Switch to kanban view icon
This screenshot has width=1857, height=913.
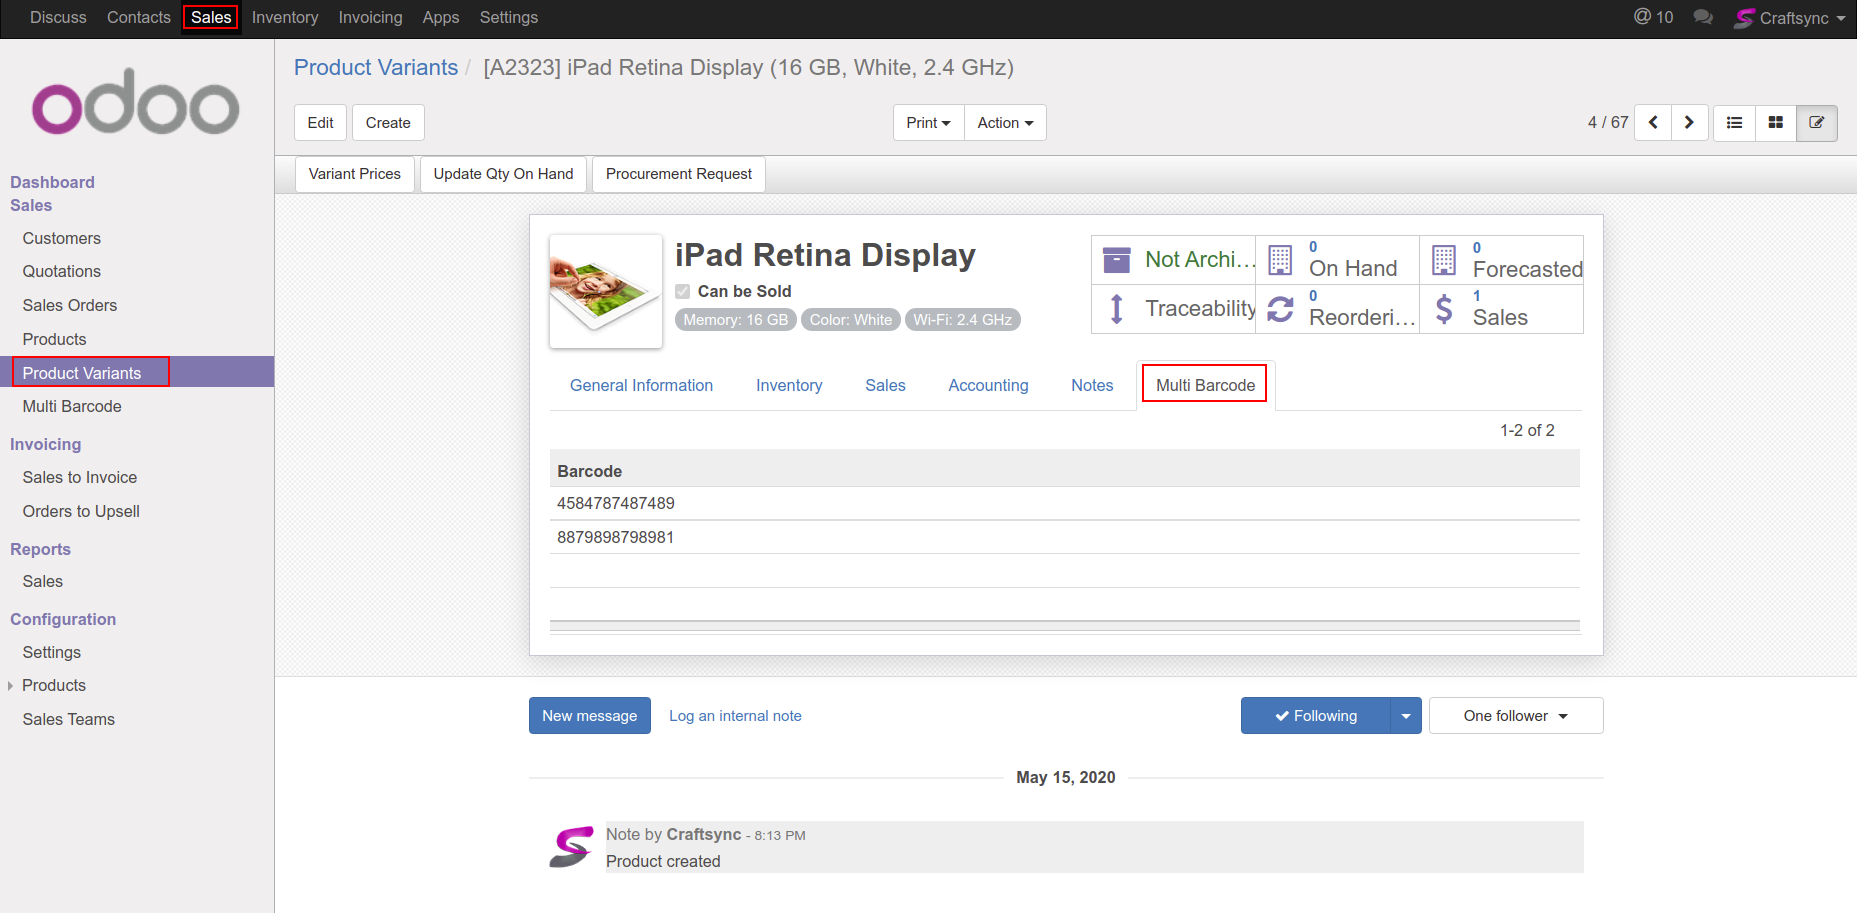(1775, 123)
